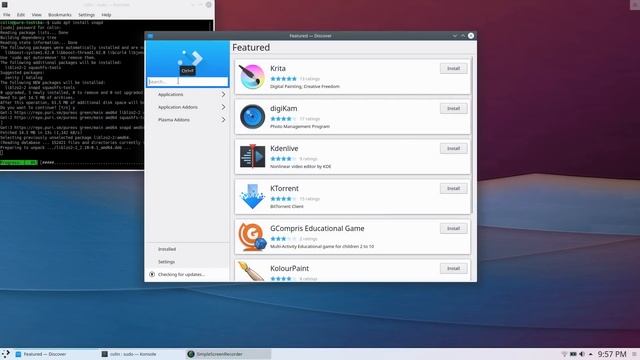Click the Featured list vertical scrollbar
The height and width of the screenshot is (360, 640).
tap(472, 135)
